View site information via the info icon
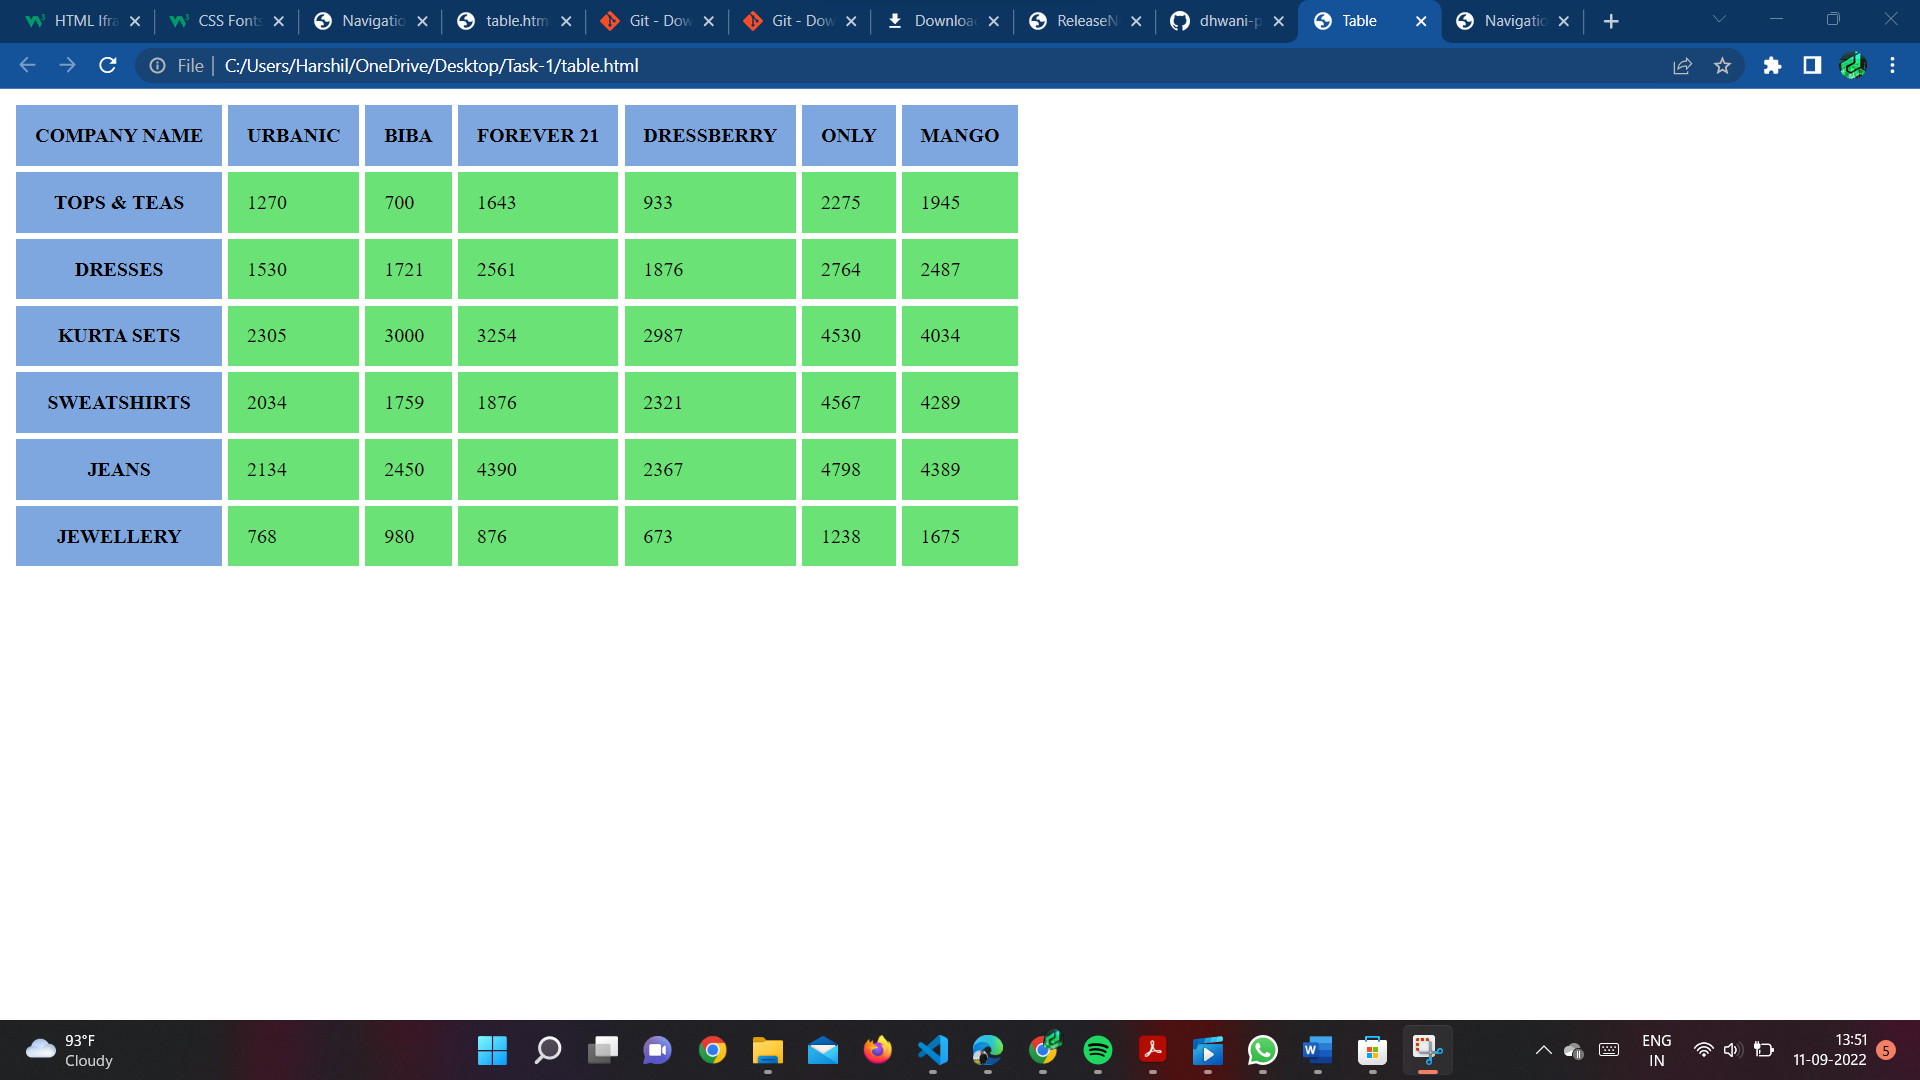This screenshot has width=1920, height=1080. click(158, 66)
